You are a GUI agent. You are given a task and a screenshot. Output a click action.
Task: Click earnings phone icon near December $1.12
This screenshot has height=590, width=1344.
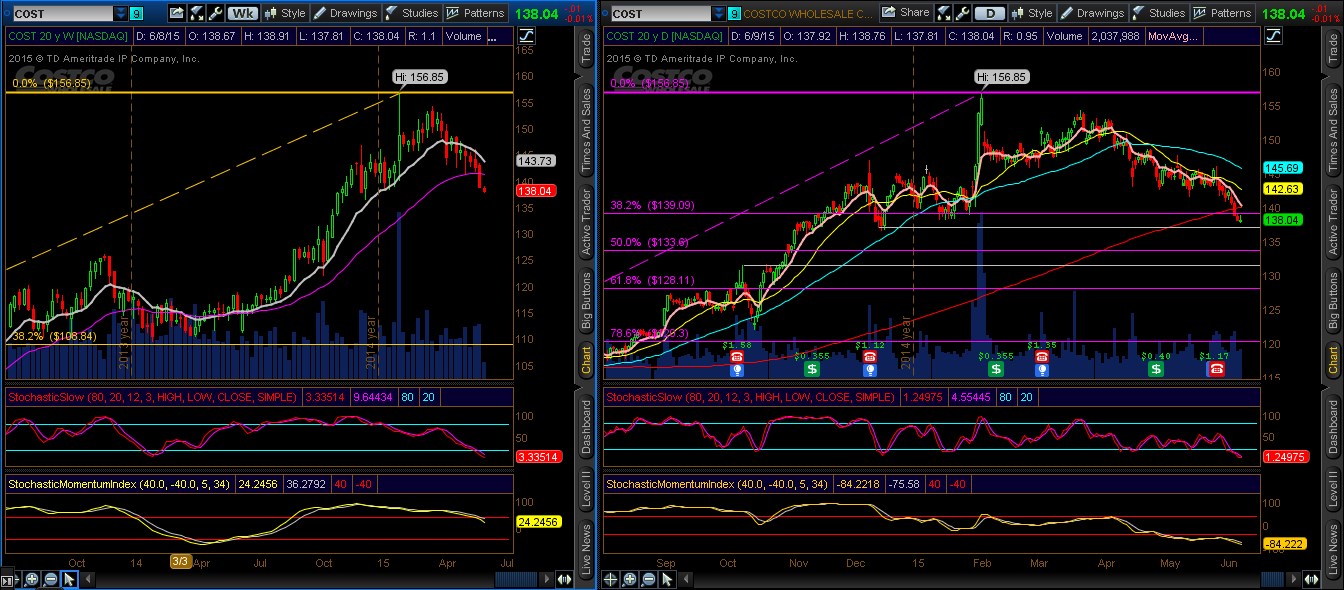(x=871, y=356)
